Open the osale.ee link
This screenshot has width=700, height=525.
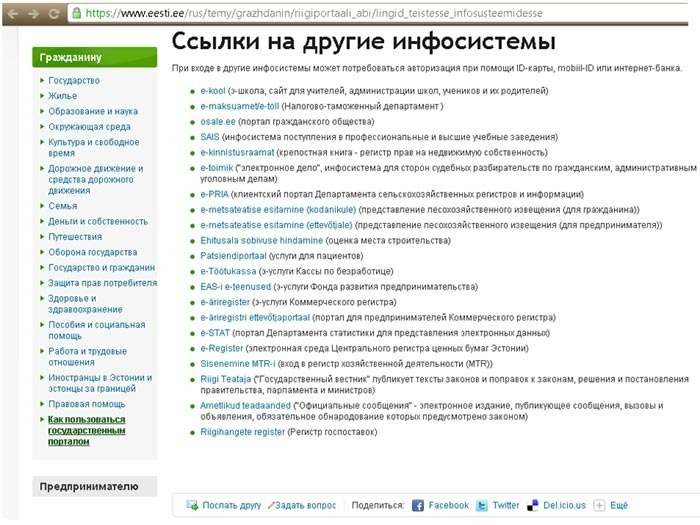point(218,122)
